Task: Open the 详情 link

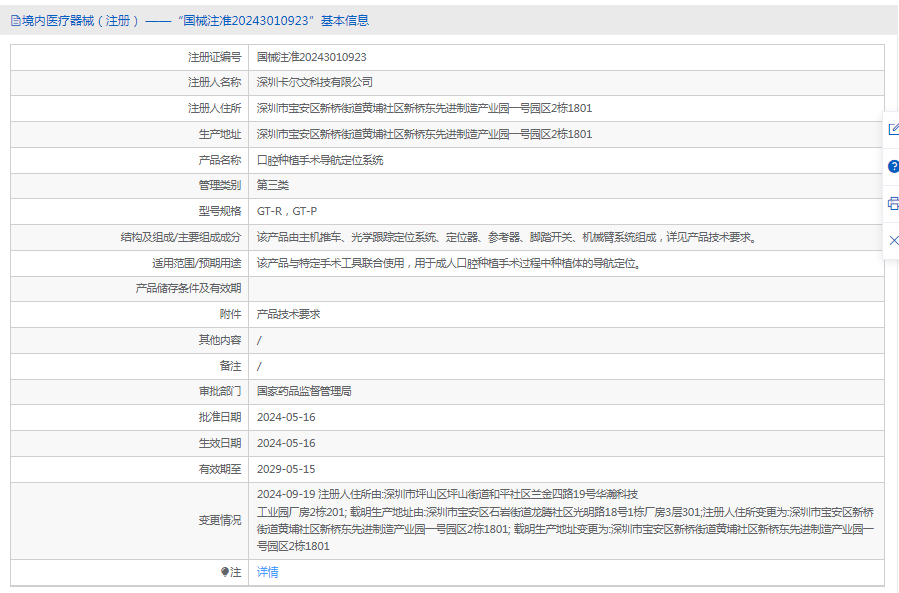Action: [x=268, y=572]
